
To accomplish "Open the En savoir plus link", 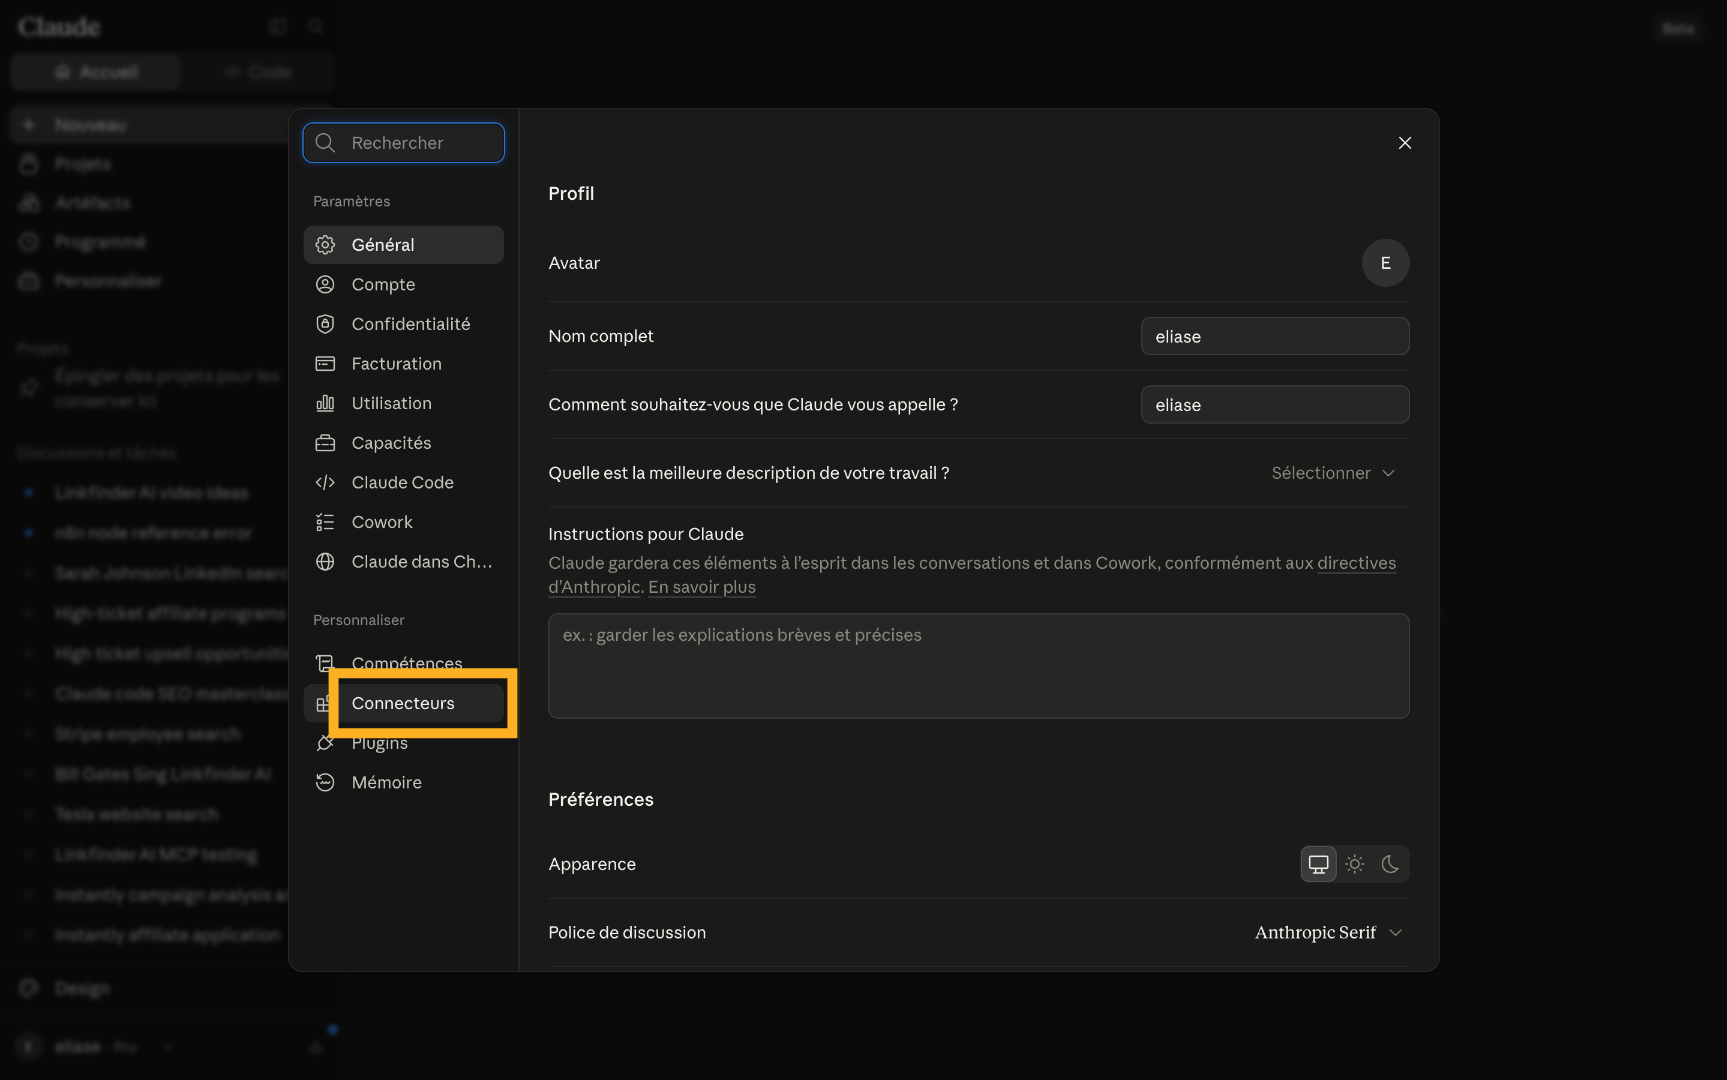I will point(702,587).
